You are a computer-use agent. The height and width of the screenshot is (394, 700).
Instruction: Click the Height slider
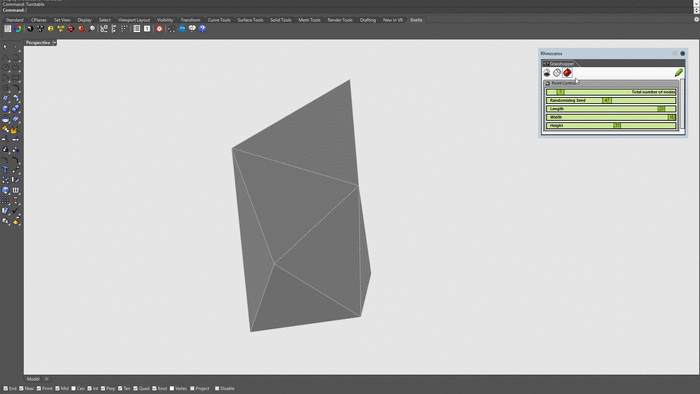tap(611, 126)
